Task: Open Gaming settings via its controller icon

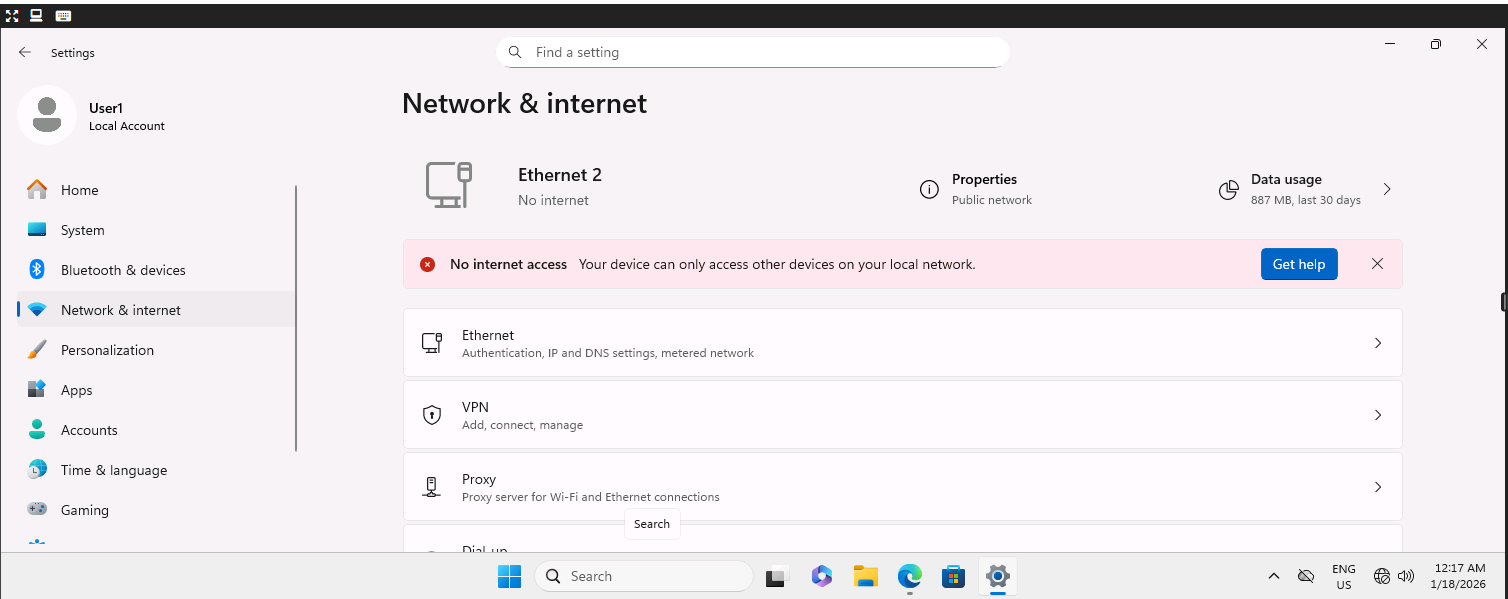Action: (37, 509)
